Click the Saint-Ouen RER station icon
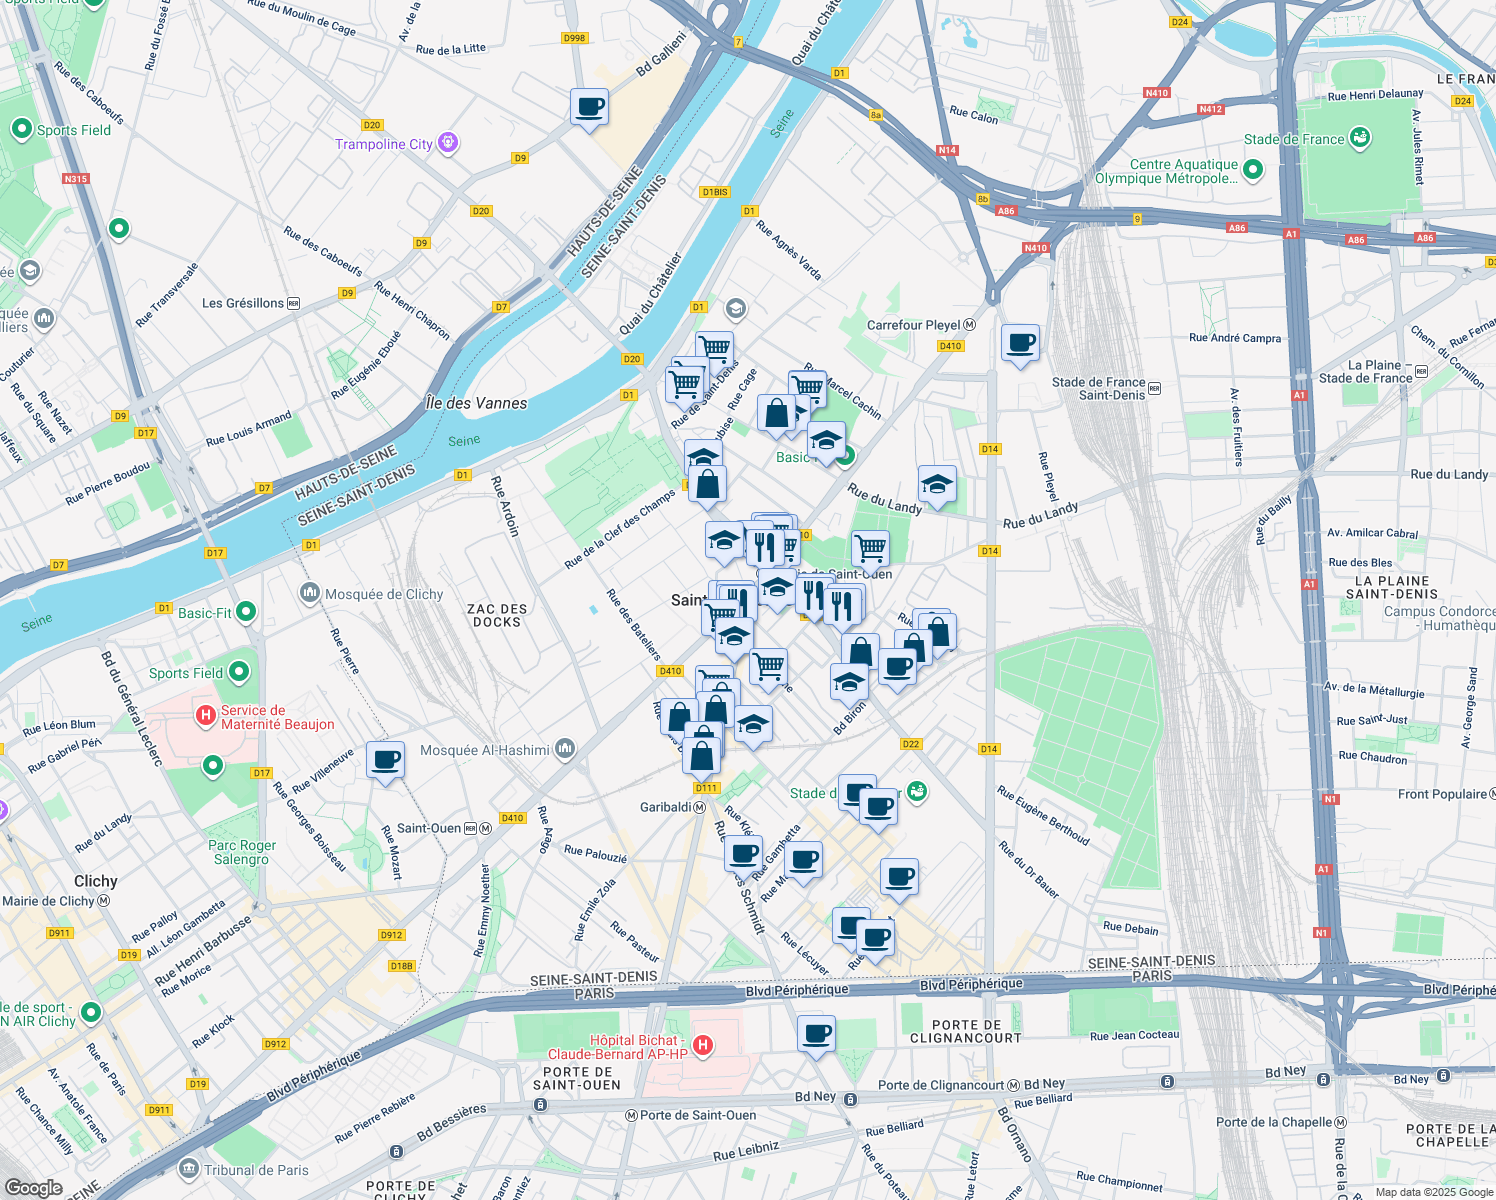This screenshot has height=1200, width=1496. (469, 828)
